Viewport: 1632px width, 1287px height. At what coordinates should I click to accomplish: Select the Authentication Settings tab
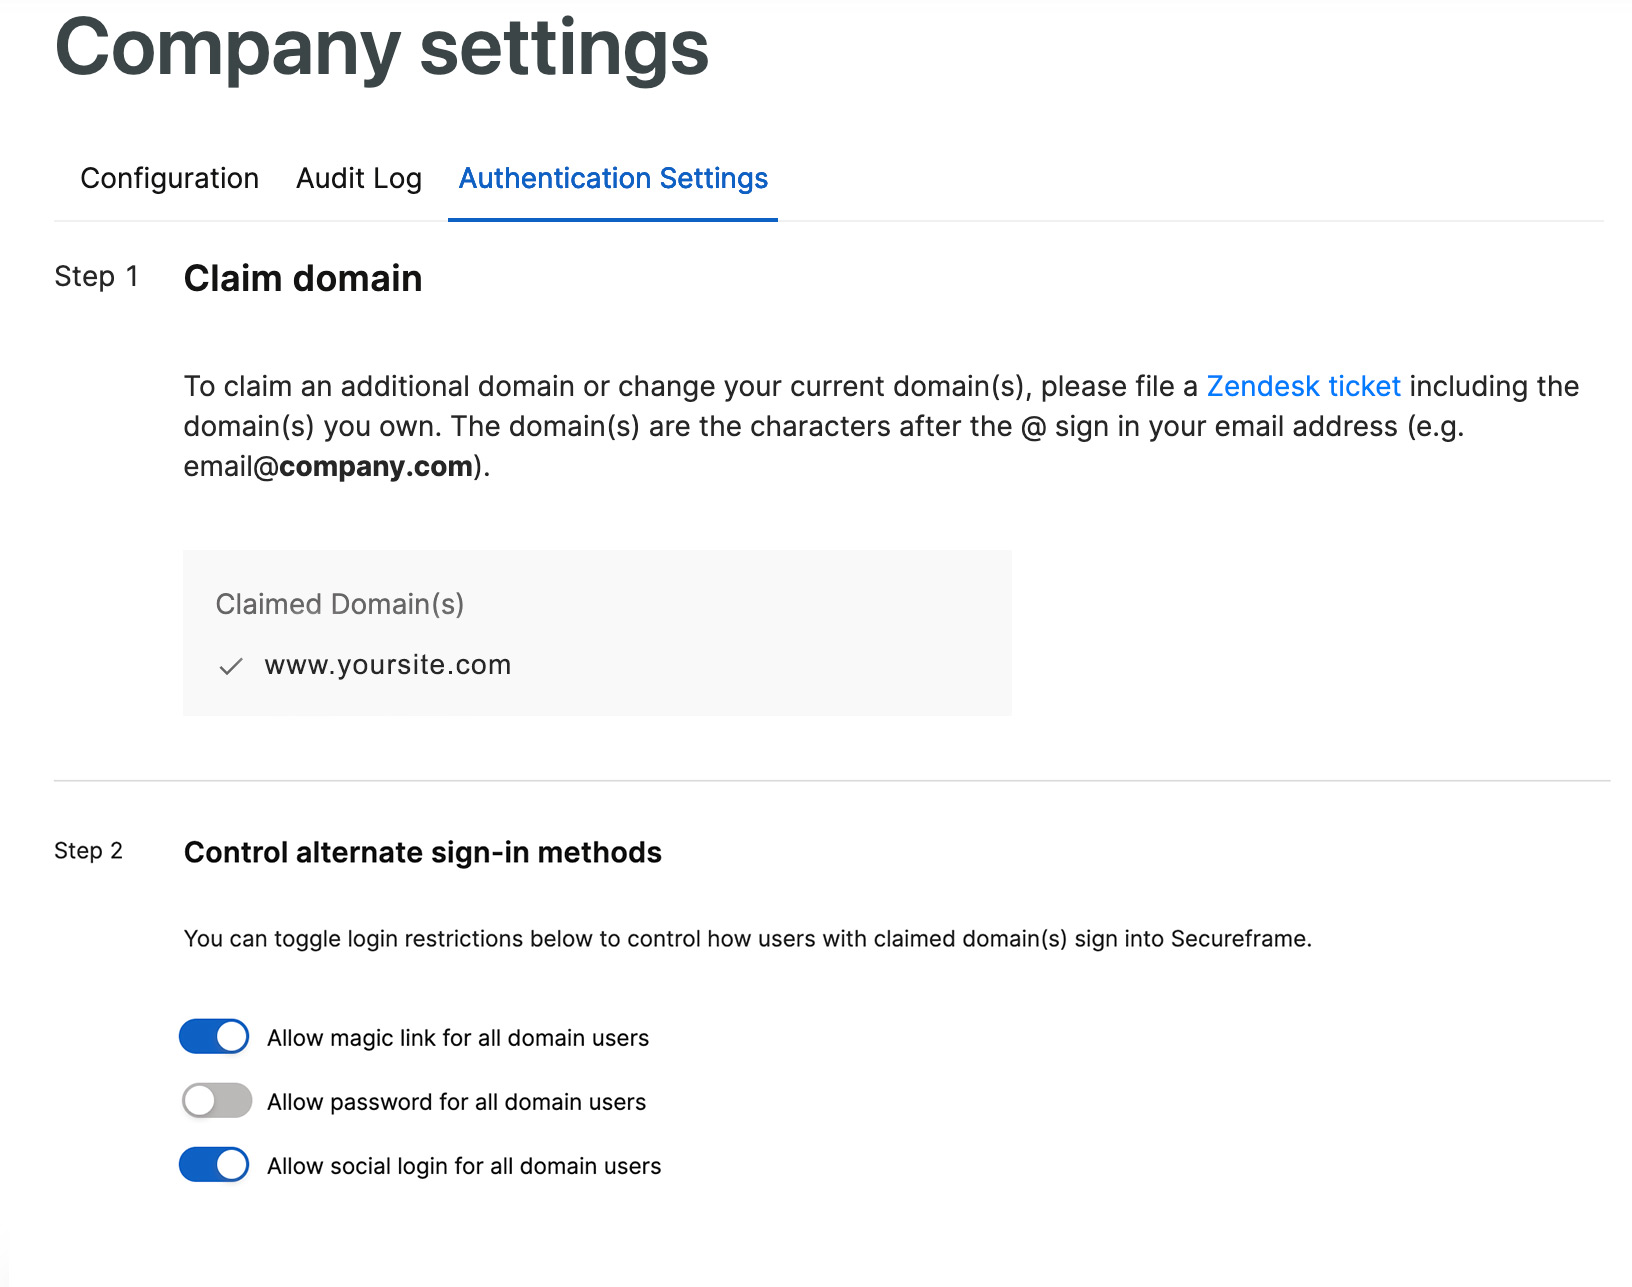613,178
